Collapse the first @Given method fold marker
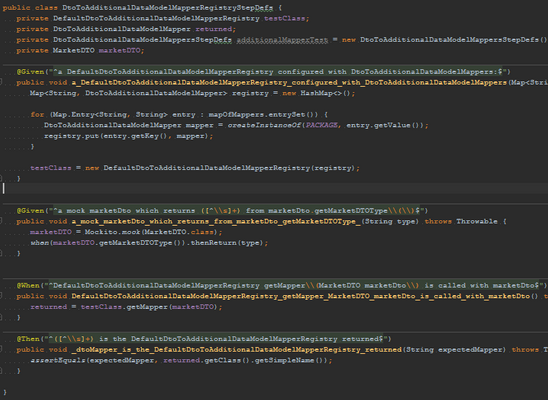 [1, 82]
